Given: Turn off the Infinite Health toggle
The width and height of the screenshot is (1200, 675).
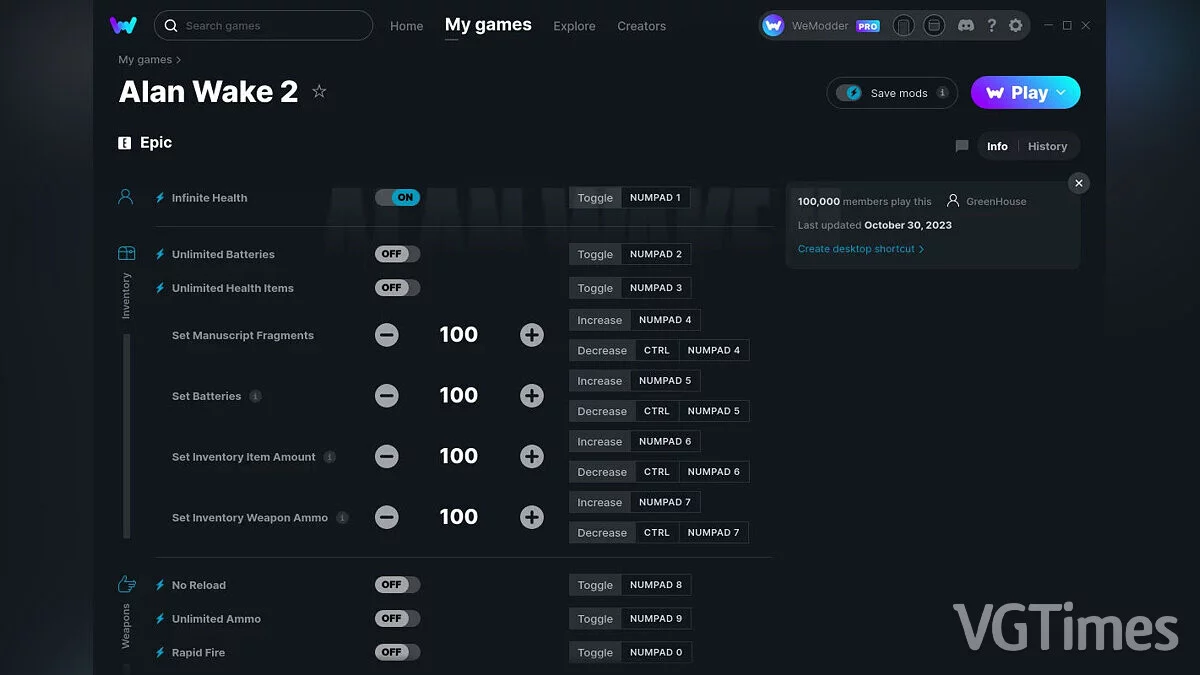Looking at the screenshot, I should (397, 198).
